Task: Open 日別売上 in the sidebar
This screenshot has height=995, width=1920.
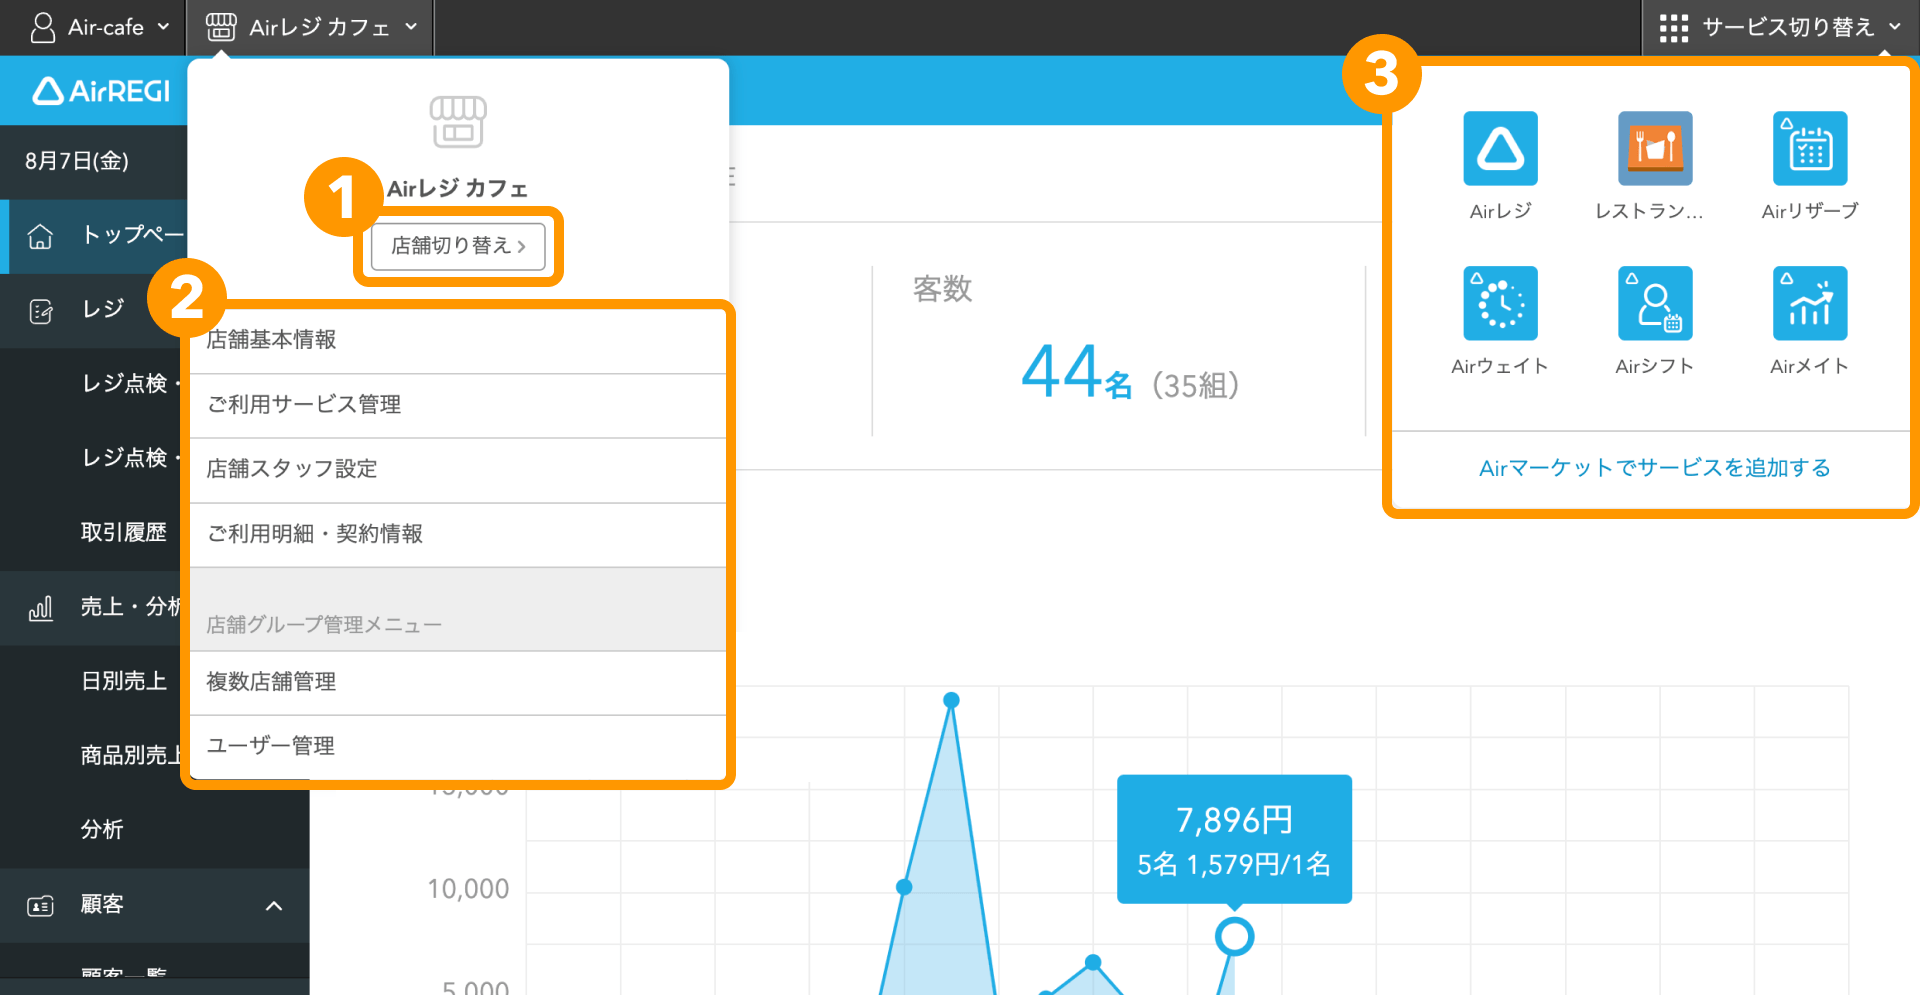Action: click(124, 681)
